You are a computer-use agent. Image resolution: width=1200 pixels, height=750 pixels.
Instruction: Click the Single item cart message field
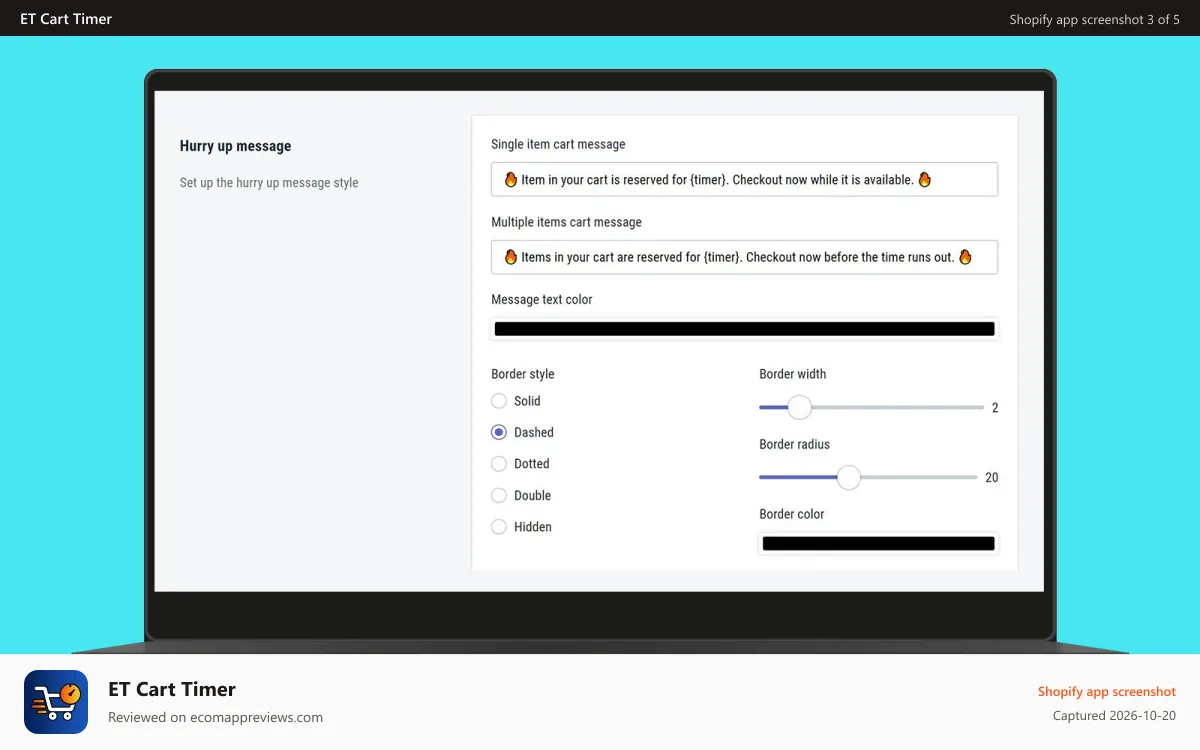(744, 180)
